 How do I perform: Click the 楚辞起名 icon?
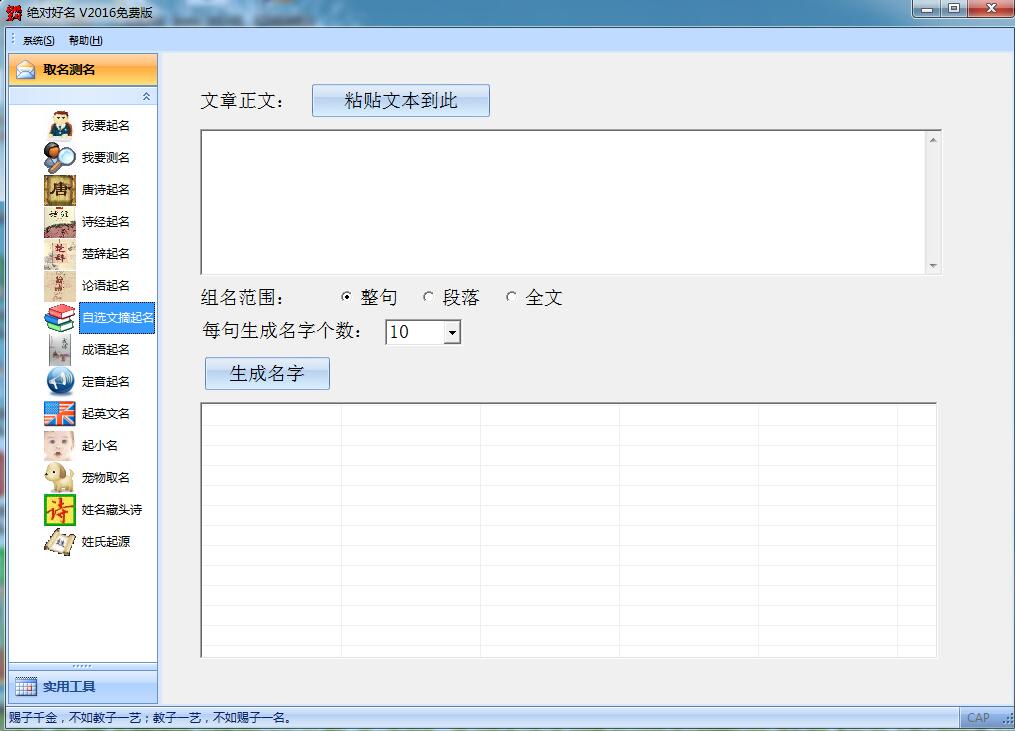[60, 253]
